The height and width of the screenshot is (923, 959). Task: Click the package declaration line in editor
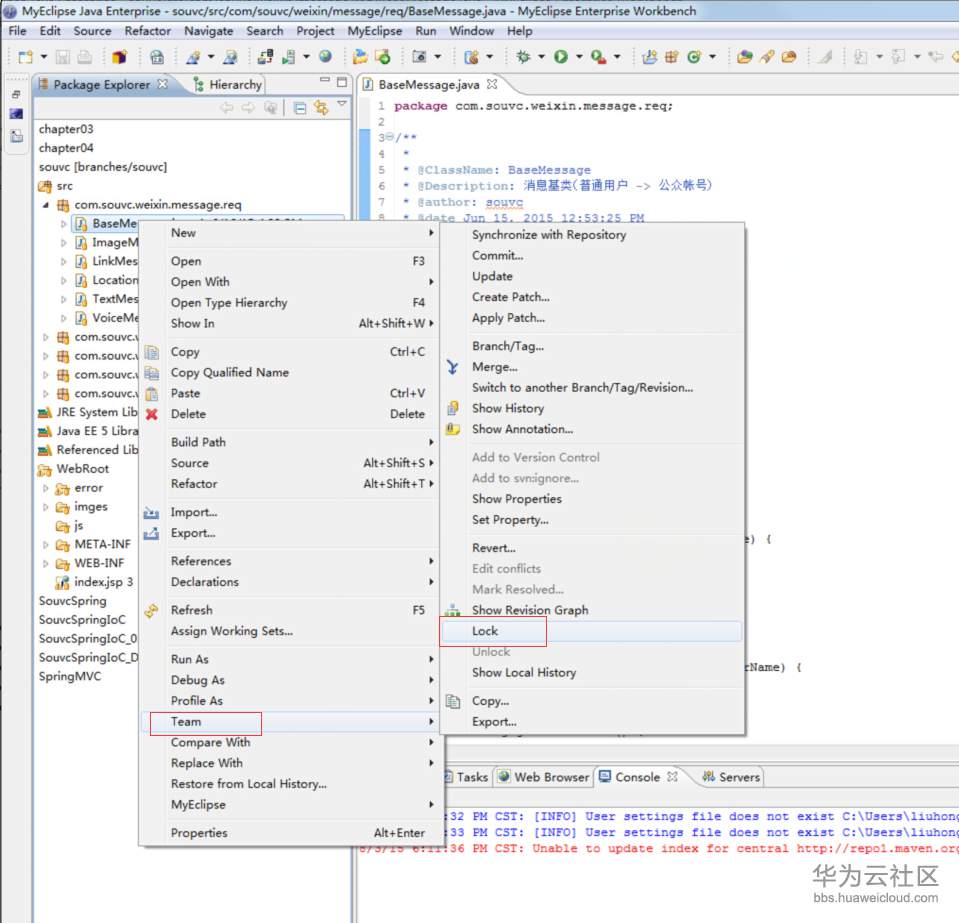(533, 106)
